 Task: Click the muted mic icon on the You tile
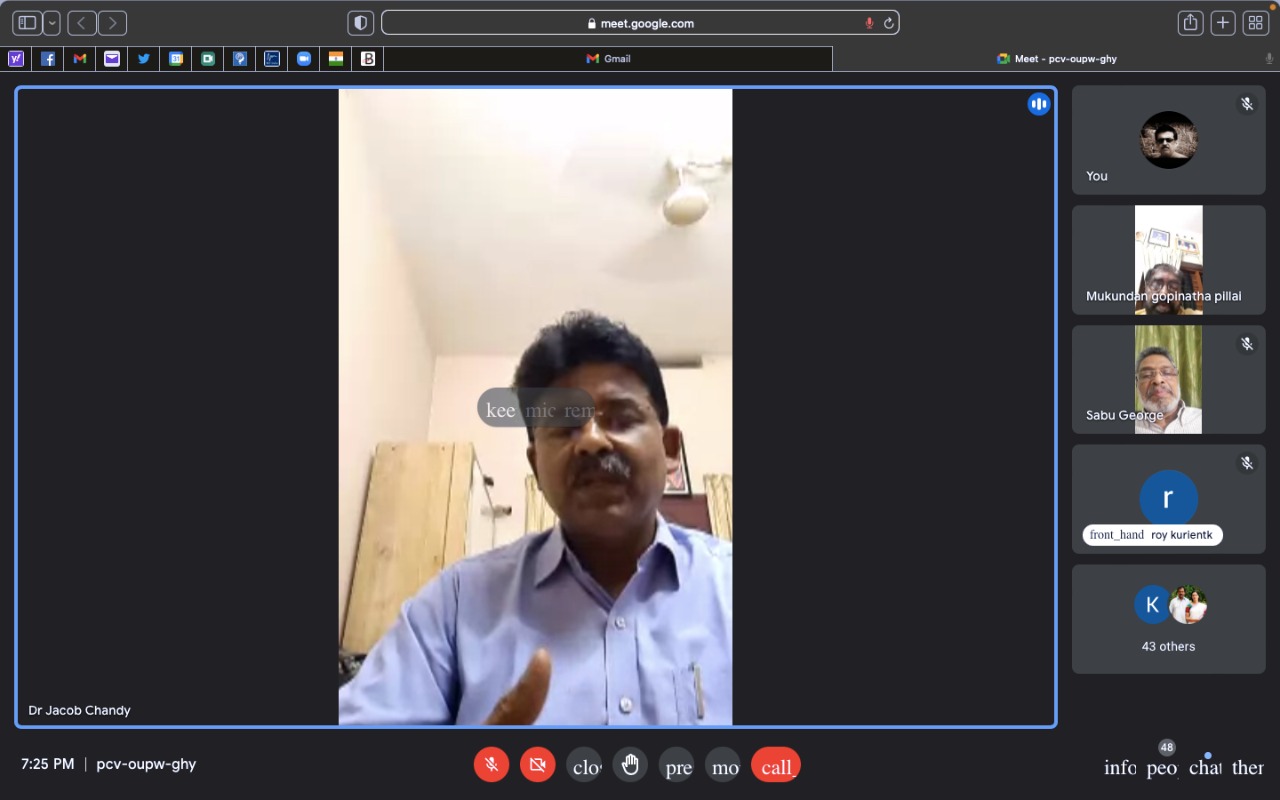(x=1247, y=104)
